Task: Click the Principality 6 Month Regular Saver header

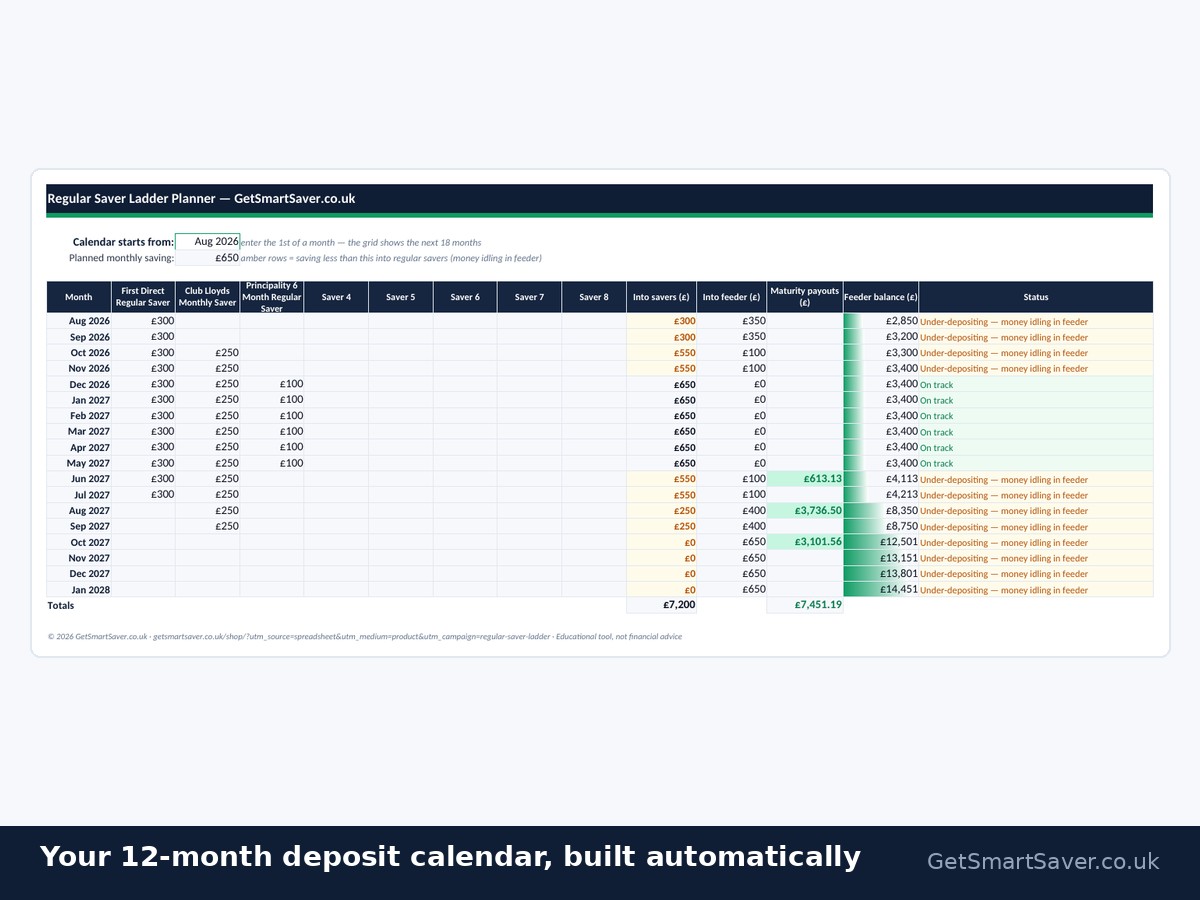Action: click(272, 297)
